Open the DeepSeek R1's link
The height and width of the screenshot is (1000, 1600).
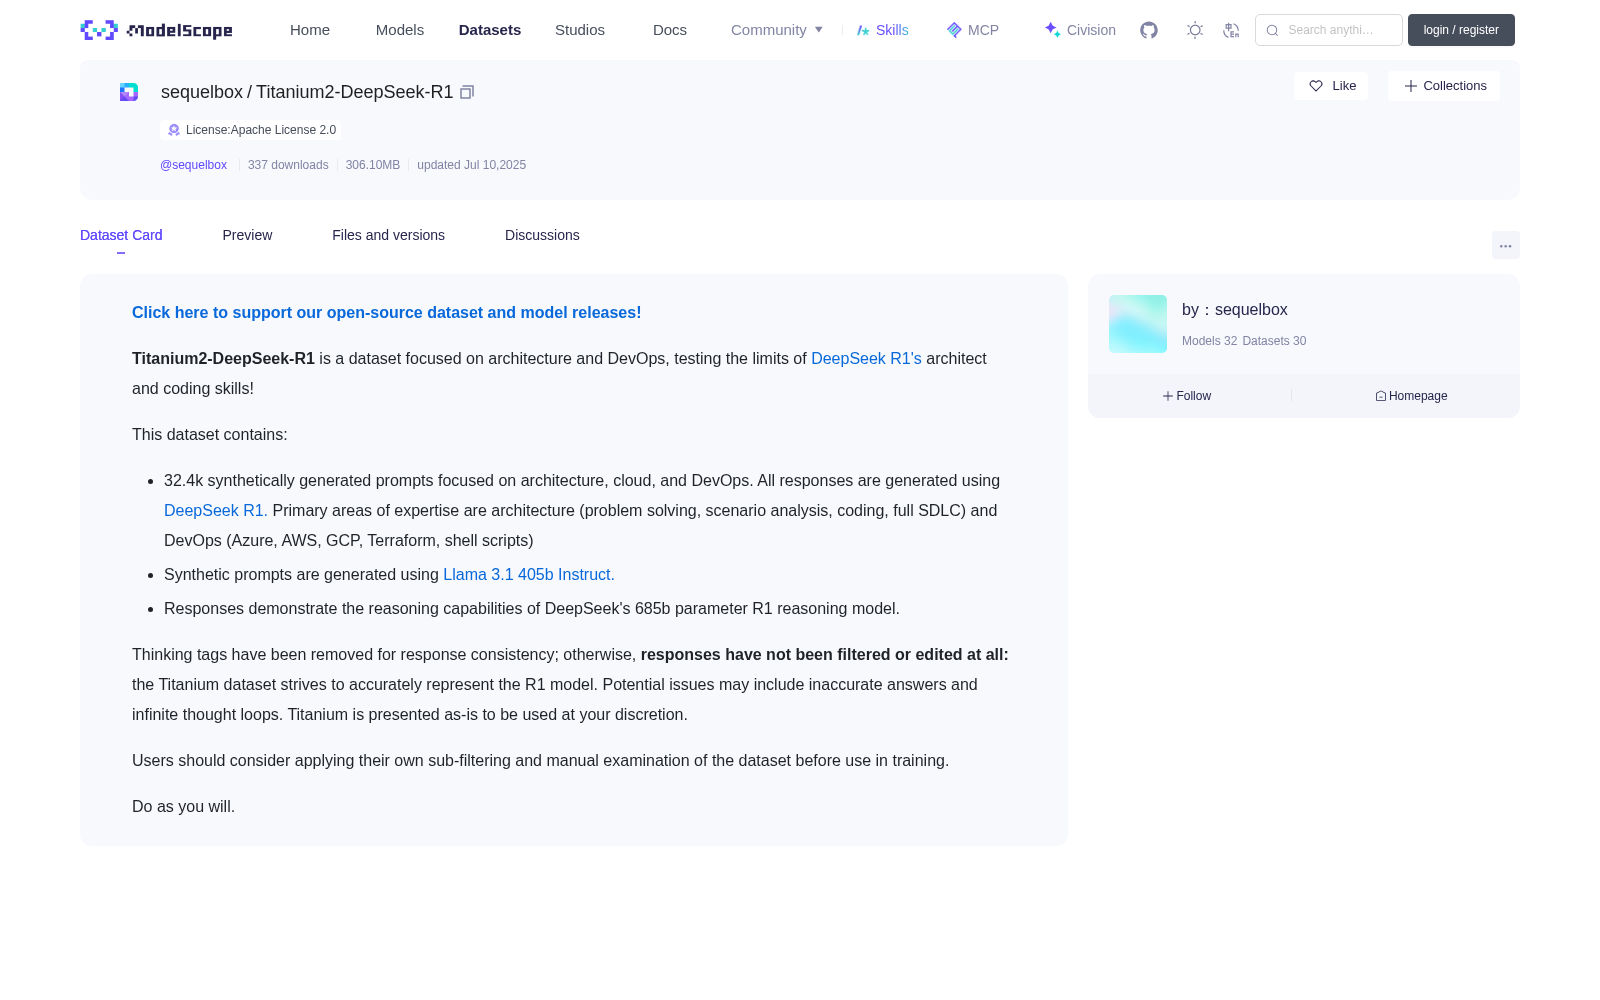click(x=866, y=358)
